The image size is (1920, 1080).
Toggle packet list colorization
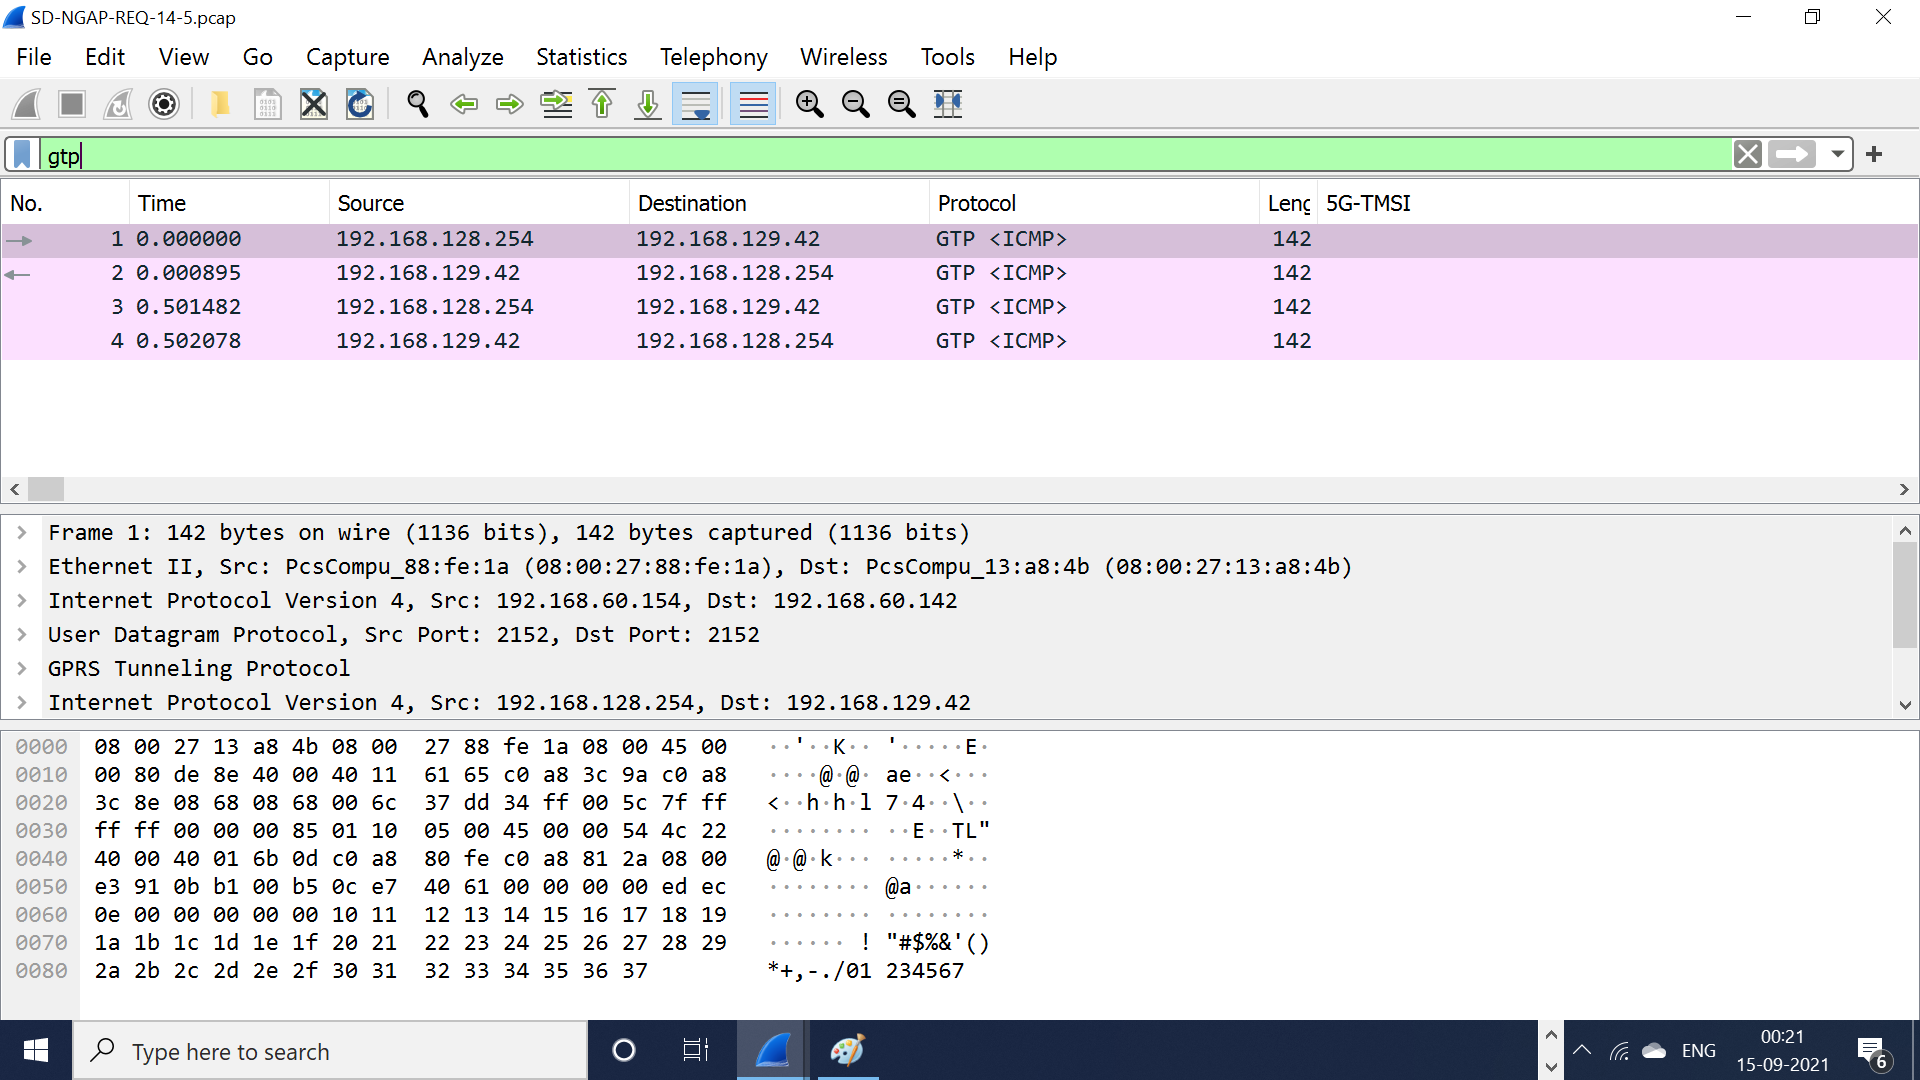pyautogui.click(x=752, y=104)
